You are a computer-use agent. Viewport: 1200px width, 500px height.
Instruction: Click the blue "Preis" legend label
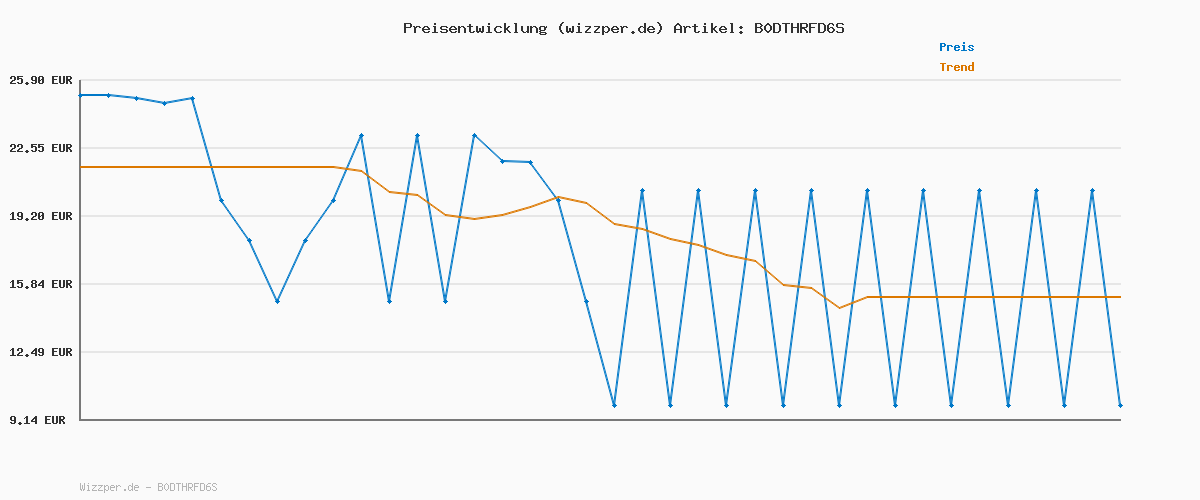(956, 47)
